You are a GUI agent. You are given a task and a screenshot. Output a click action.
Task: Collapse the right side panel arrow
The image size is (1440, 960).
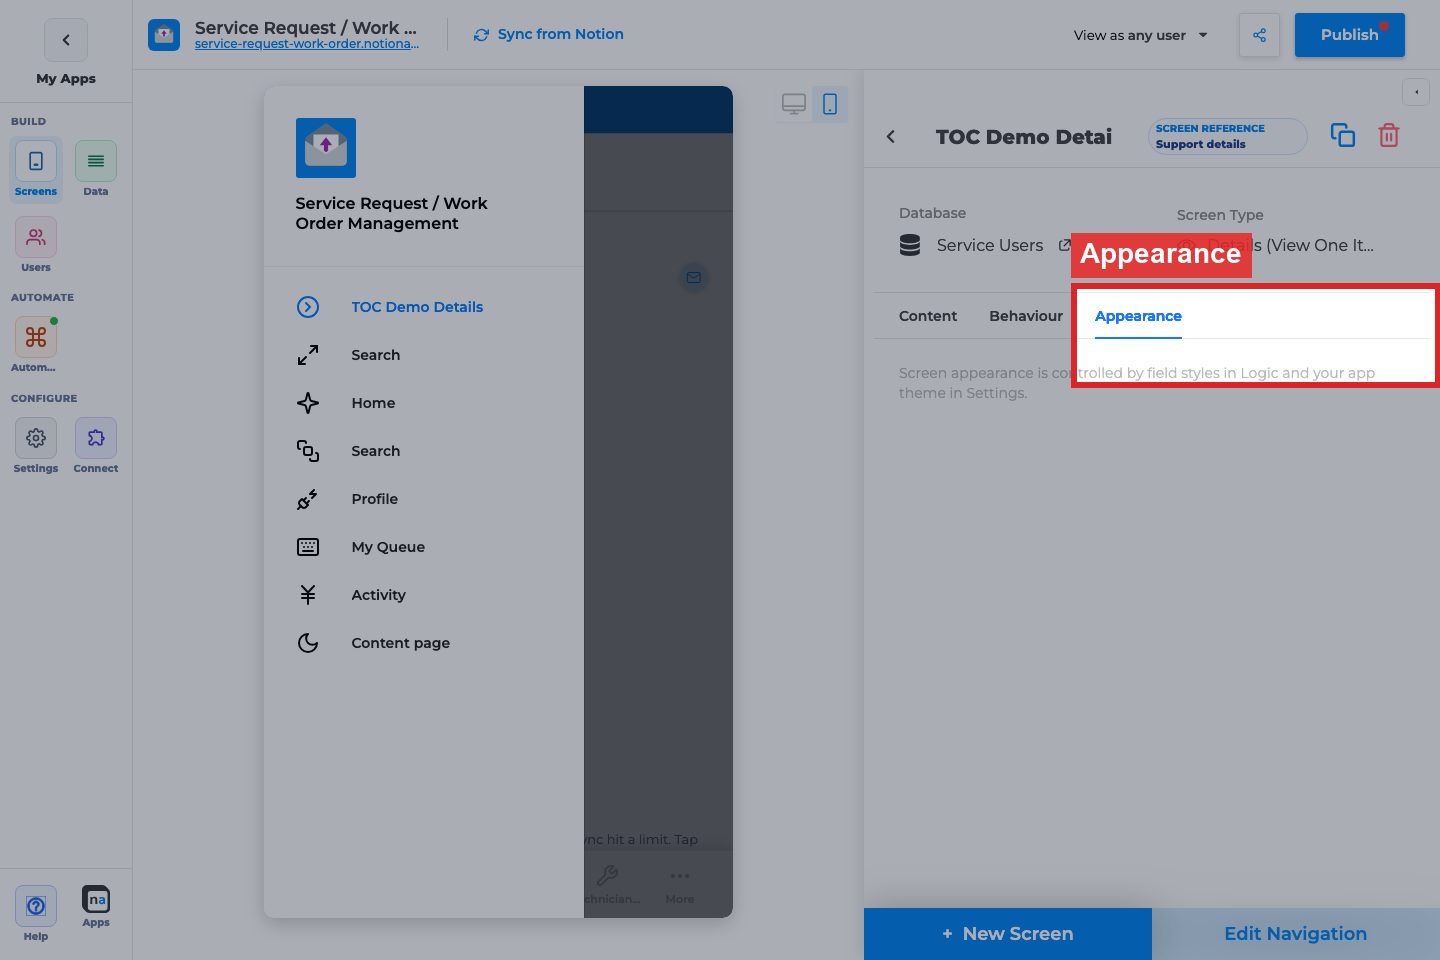(1416, 92)
